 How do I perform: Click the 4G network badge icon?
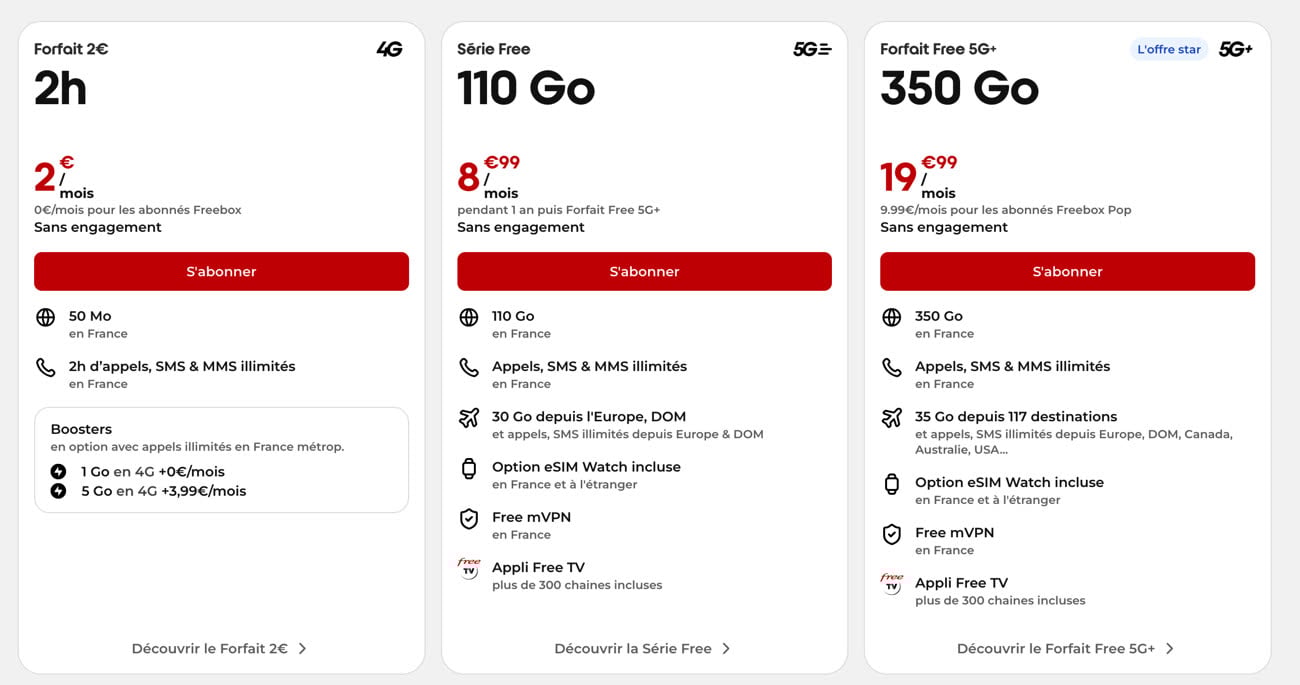(389, 49)
